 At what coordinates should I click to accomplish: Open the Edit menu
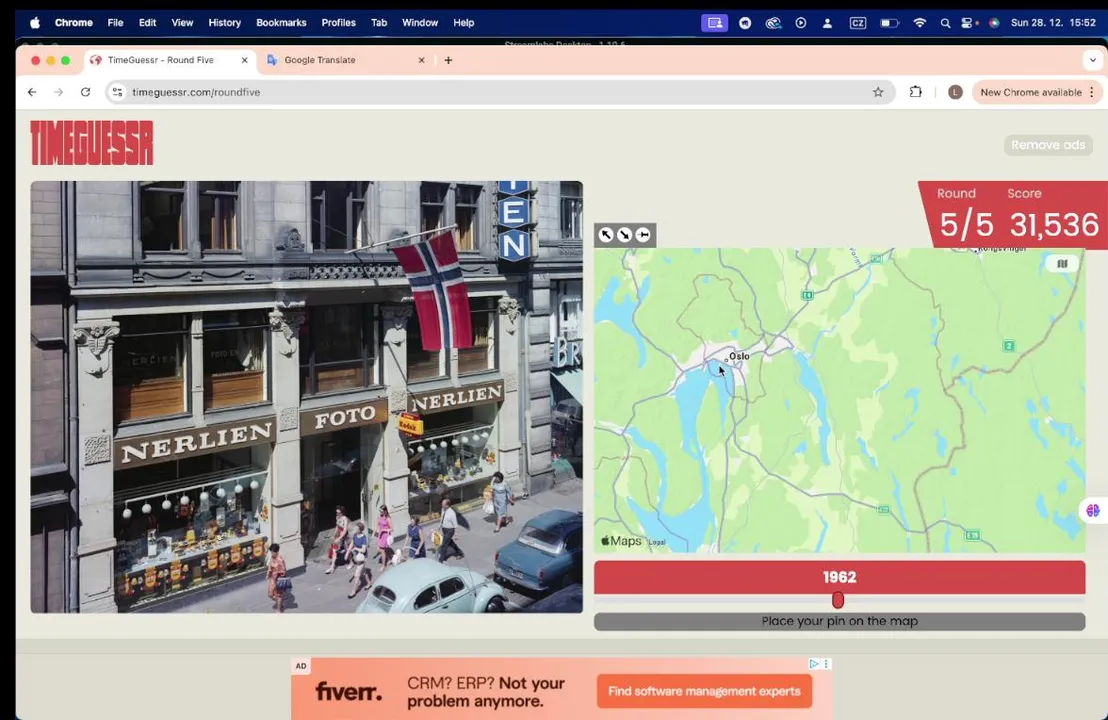pos(147,23)
